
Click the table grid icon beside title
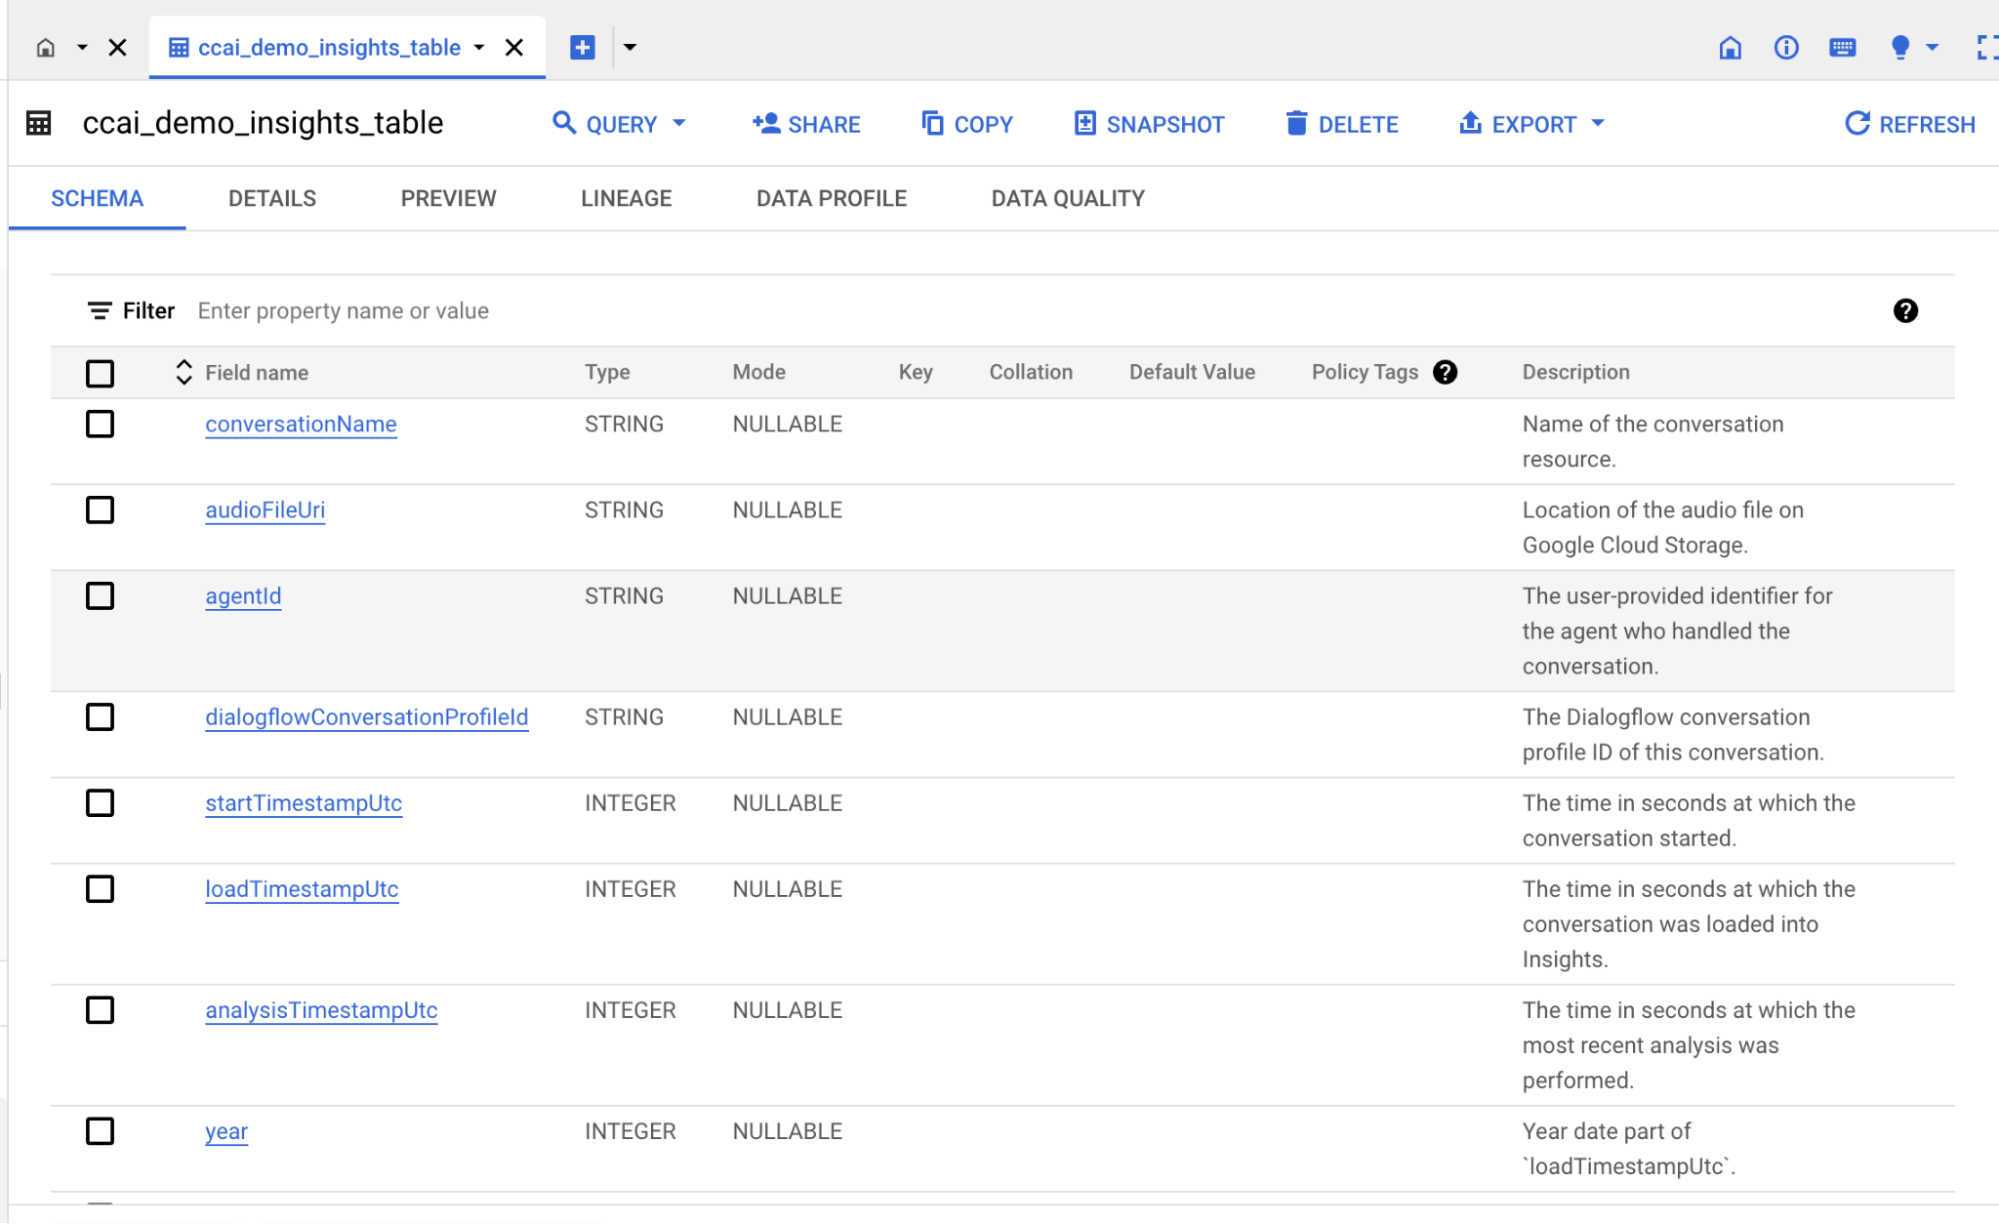(x=39, y=123)
